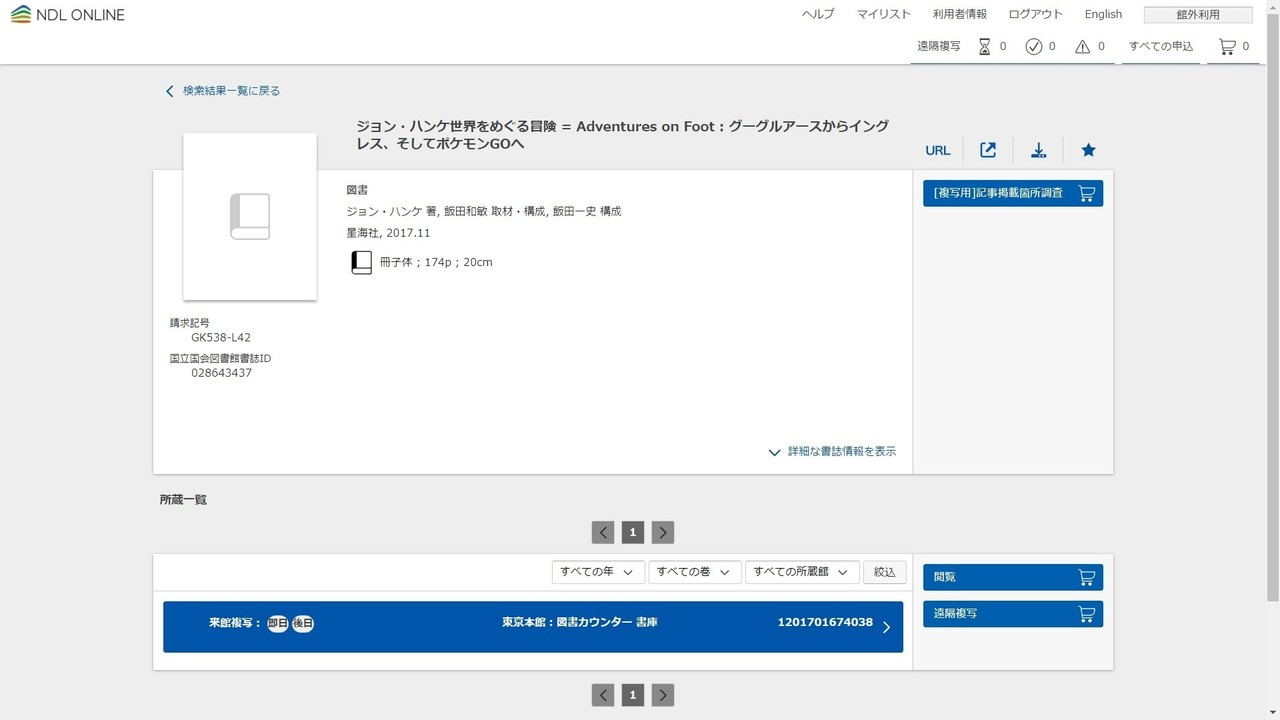Screen dimensions: 1280x720
Task: Click the download bibliographic data icon
Action: pyautogui.click(x=1039, y=150)
